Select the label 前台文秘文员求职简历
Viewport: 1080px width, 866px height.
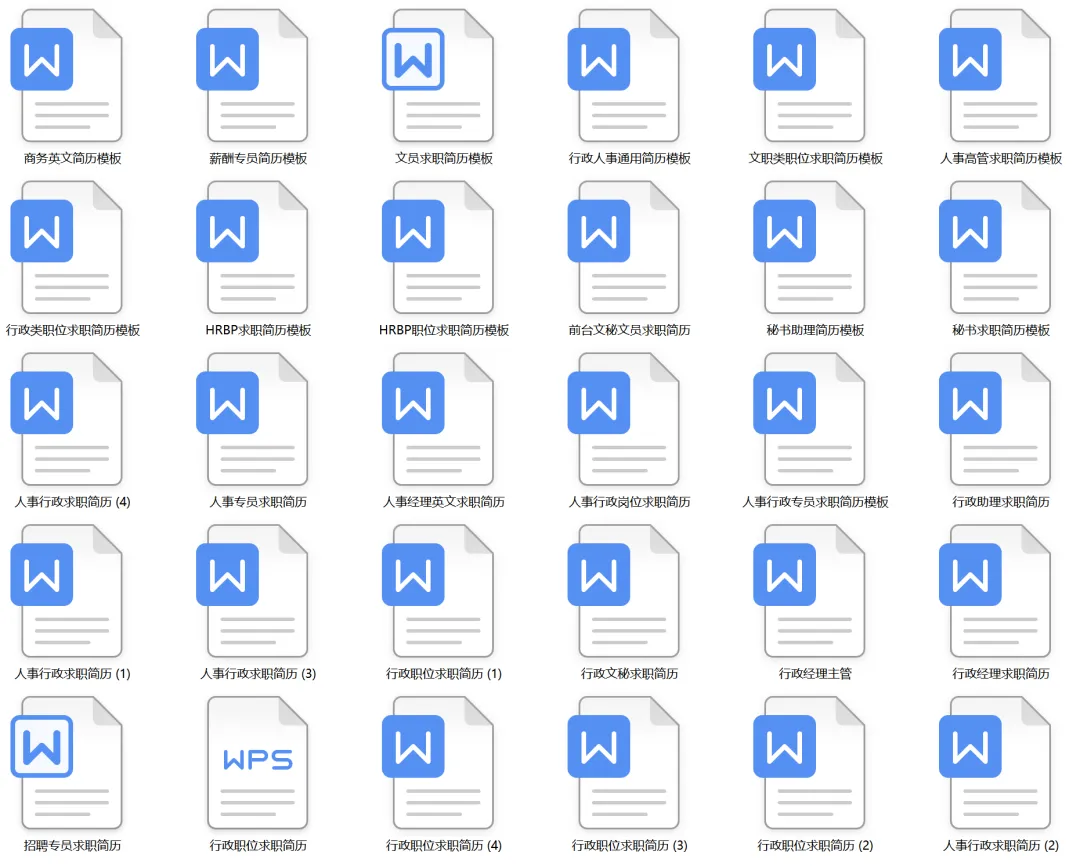pos(630,330)
